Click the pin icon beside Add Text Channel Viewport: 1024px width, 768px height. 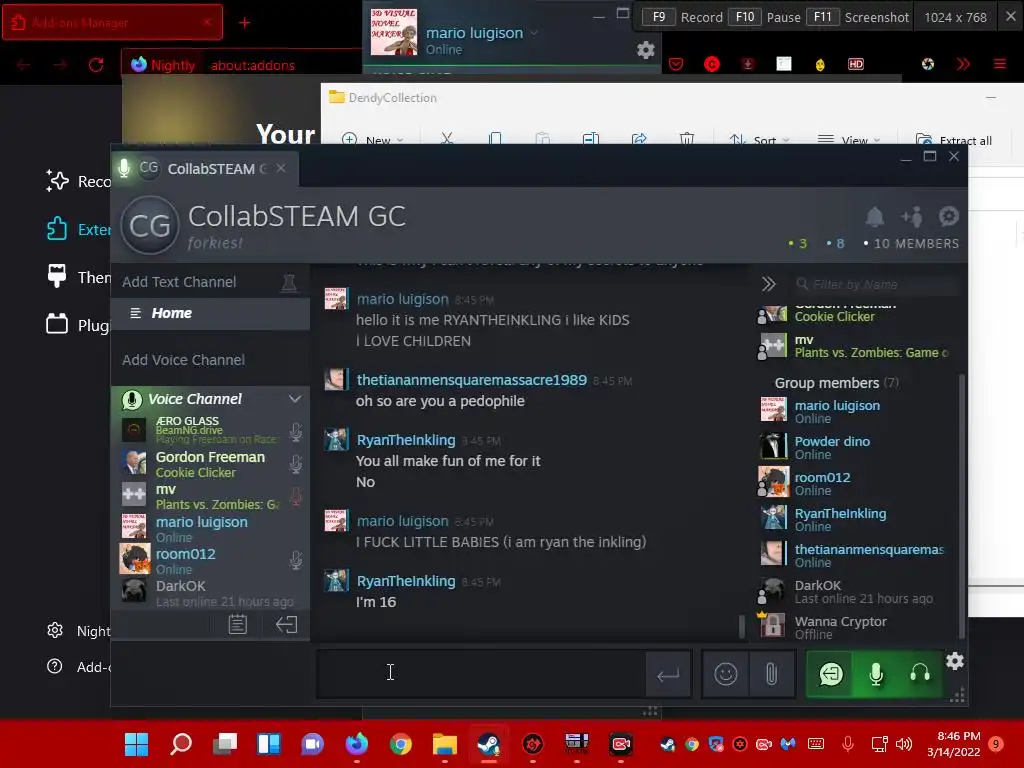289,283
